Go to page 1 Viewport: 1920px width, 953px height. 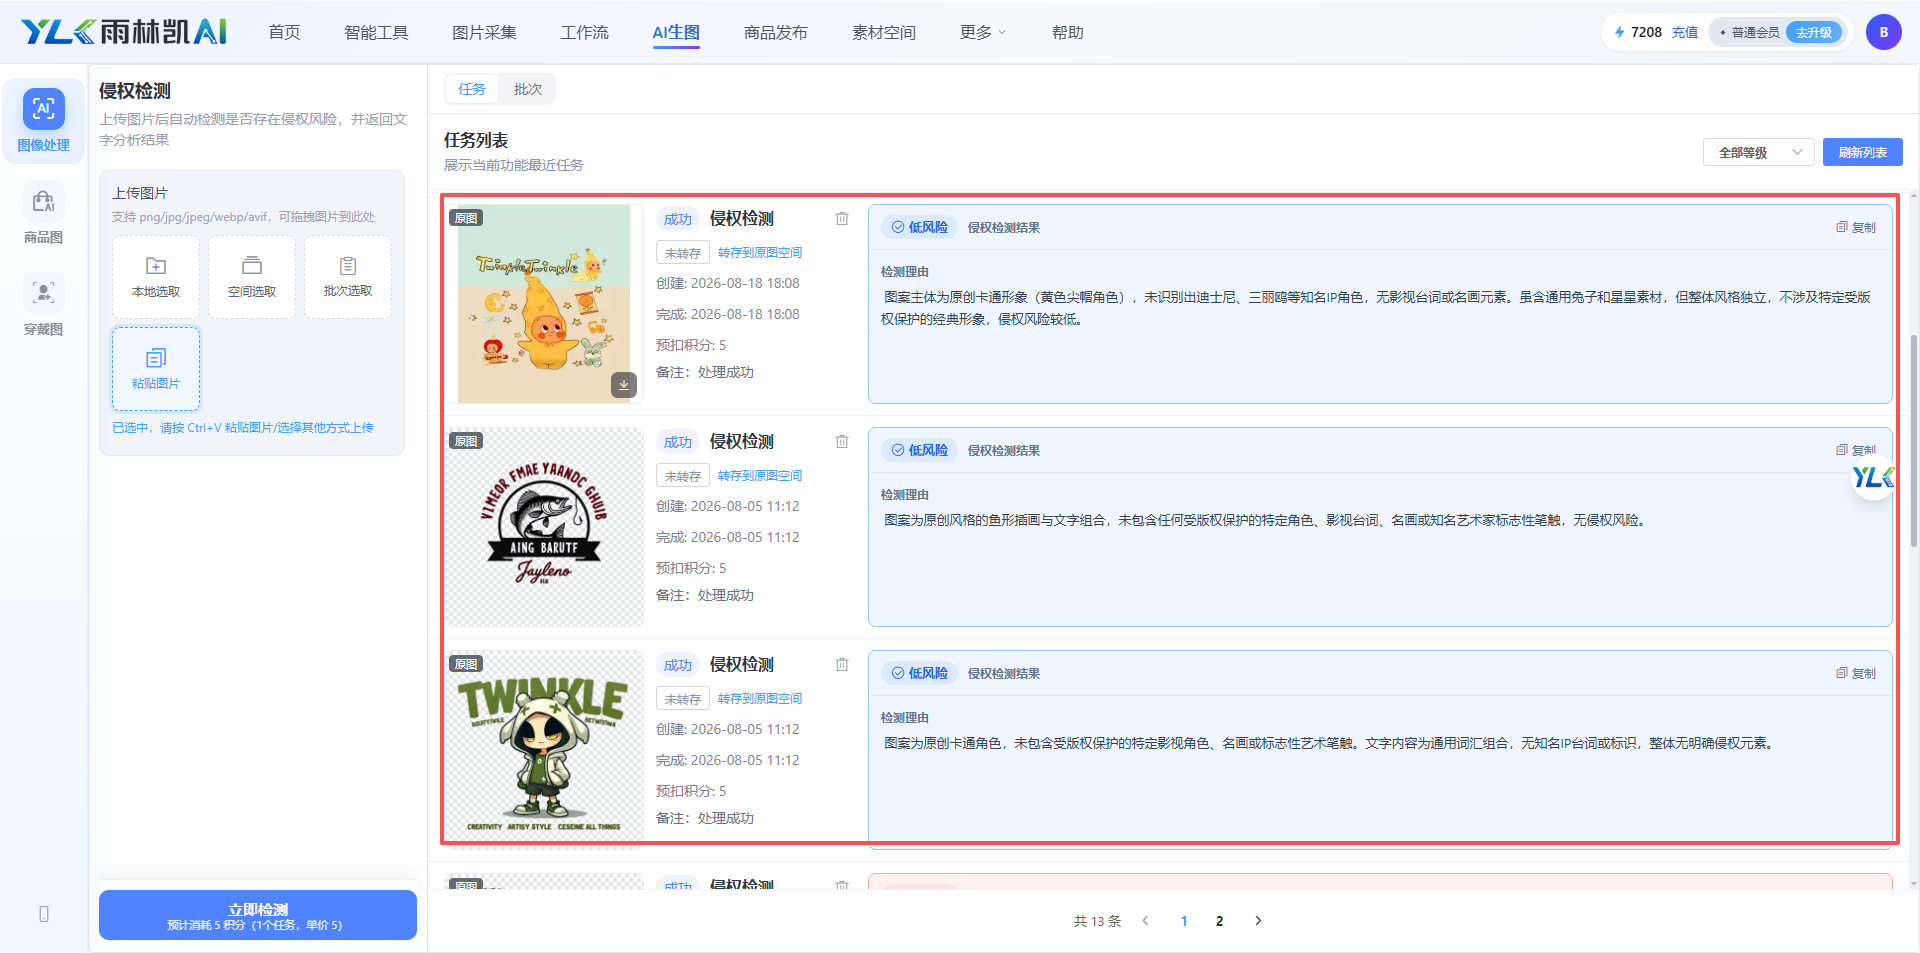1184,921
